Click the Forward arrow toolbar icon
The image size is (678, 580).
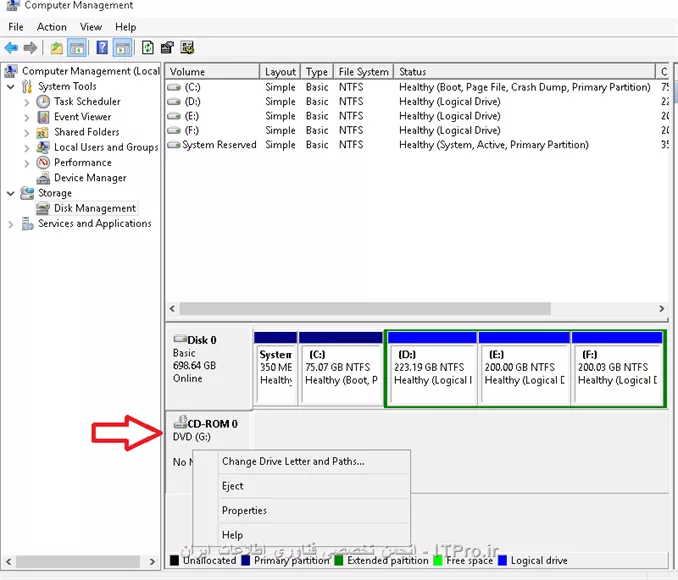(30, 48)
